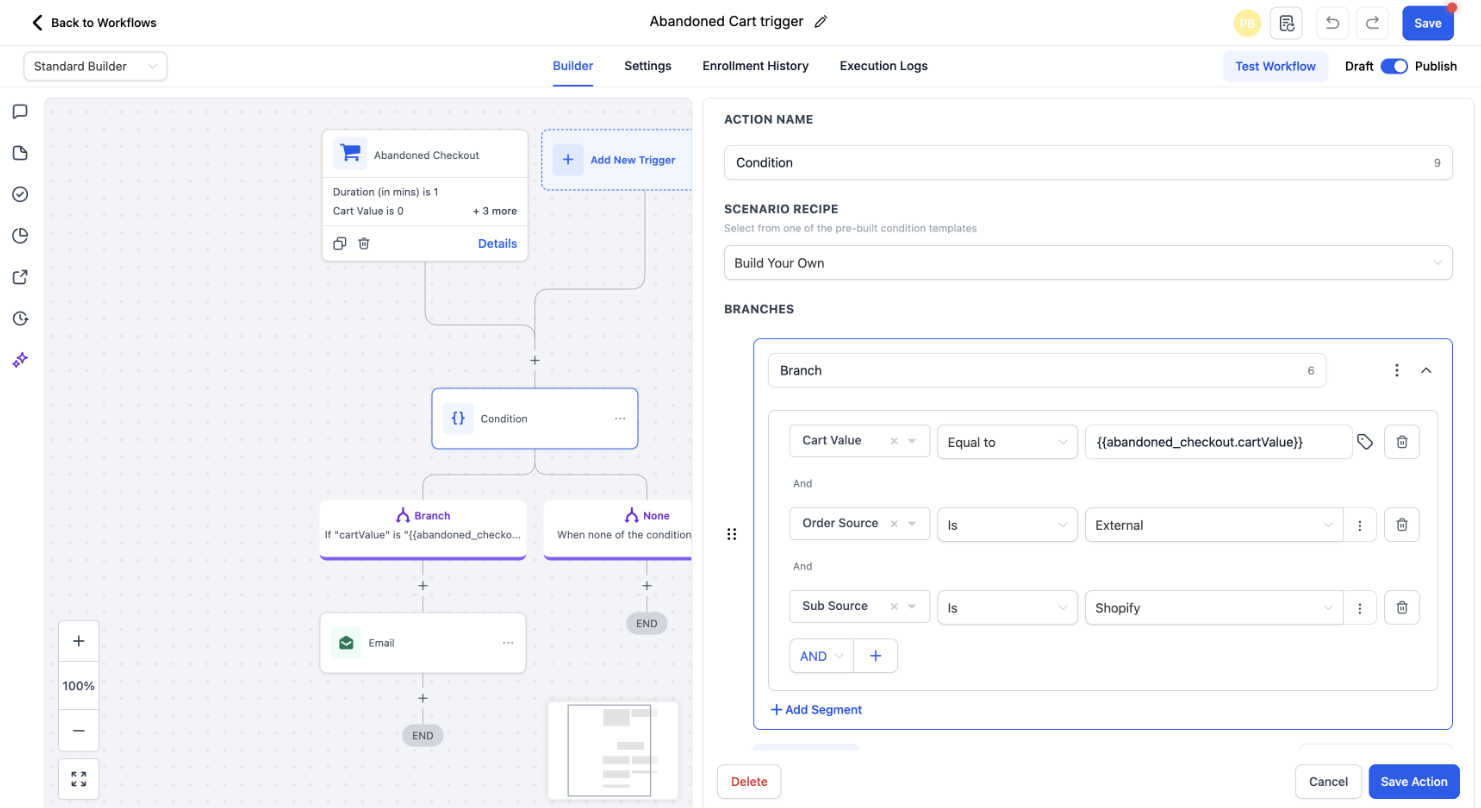Screen dimensions: 1481x808
Task: Delete the Sub Source condition row
Action: (1402, 608)
